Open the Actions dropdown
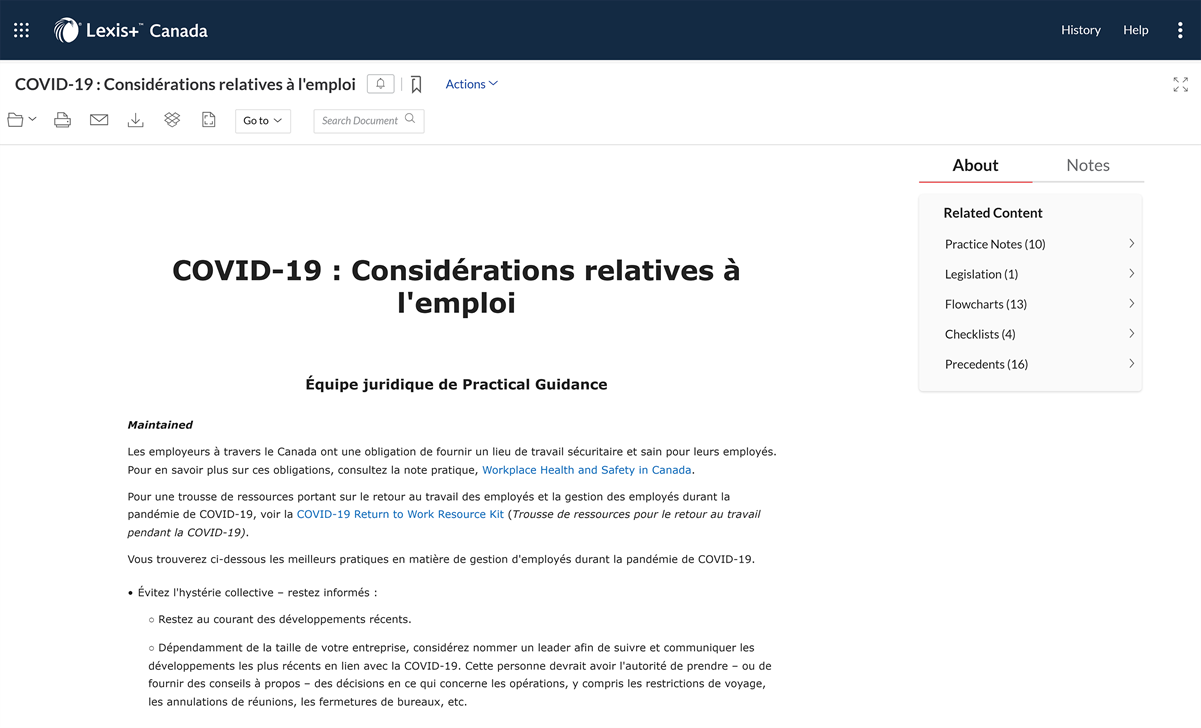The image size is (1201, 728). (x=471, y=84)
